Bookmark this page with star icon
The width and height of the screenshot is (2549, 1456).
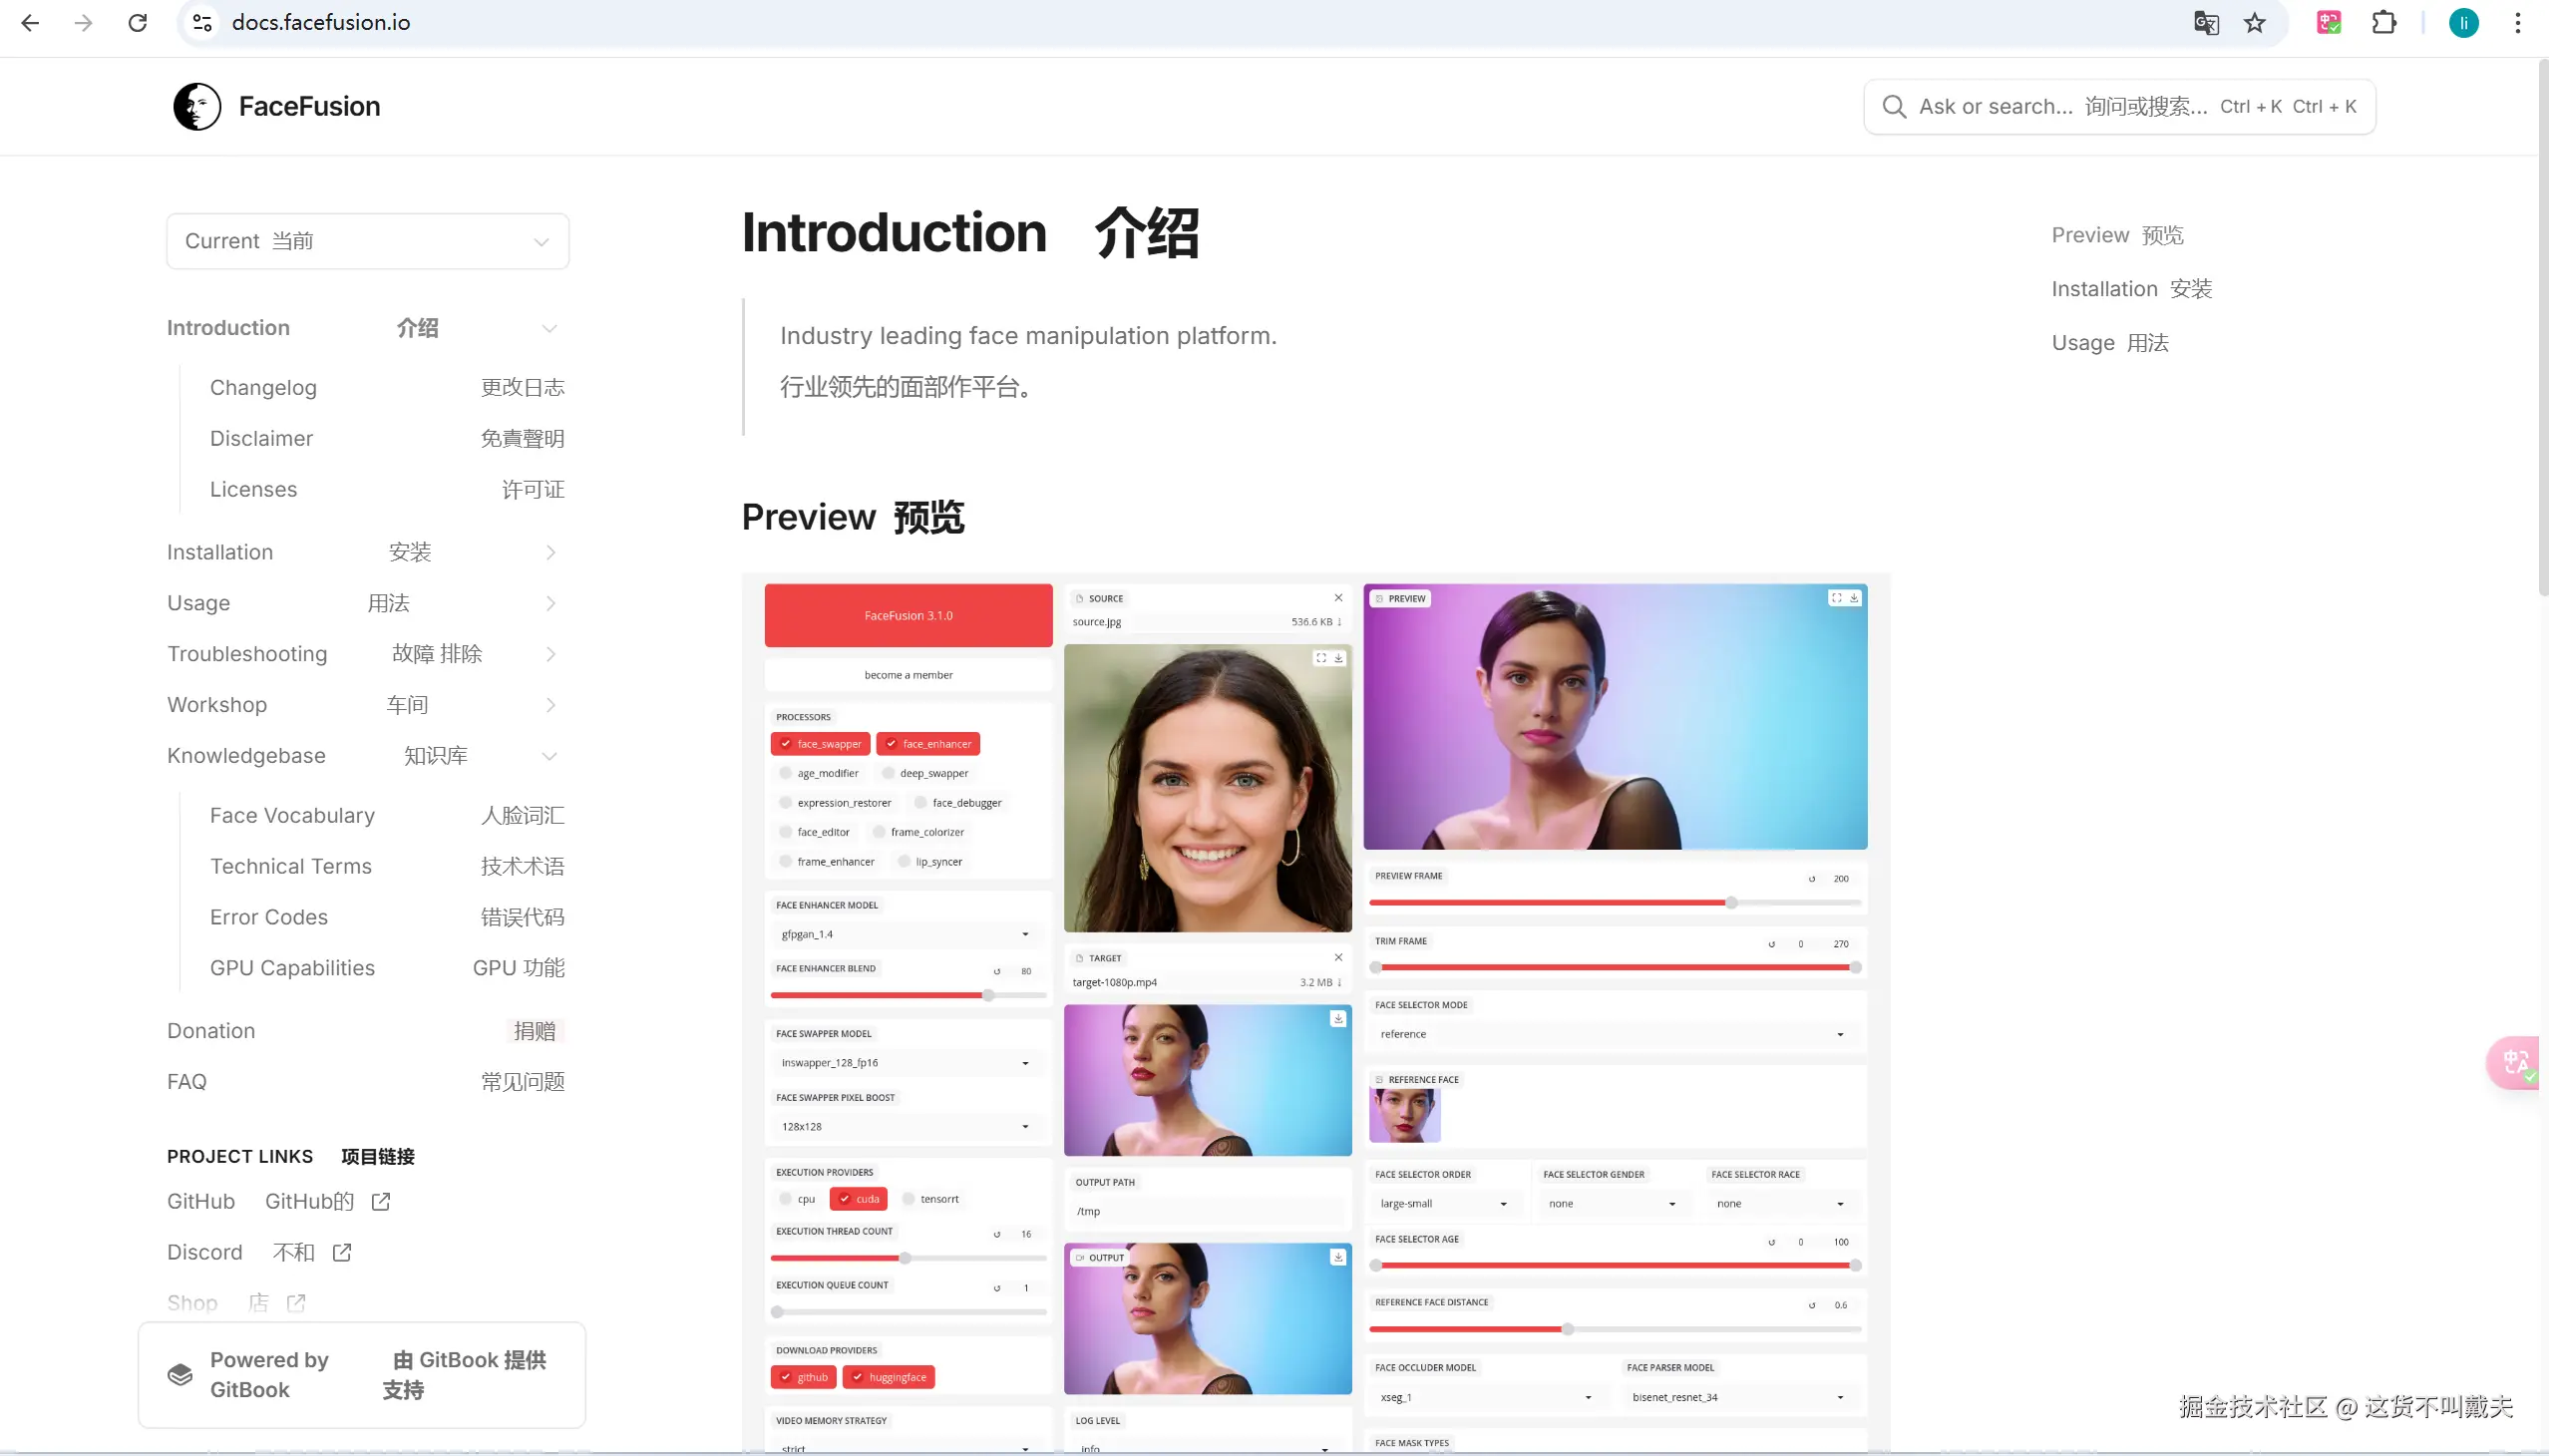pos(2254,22)
